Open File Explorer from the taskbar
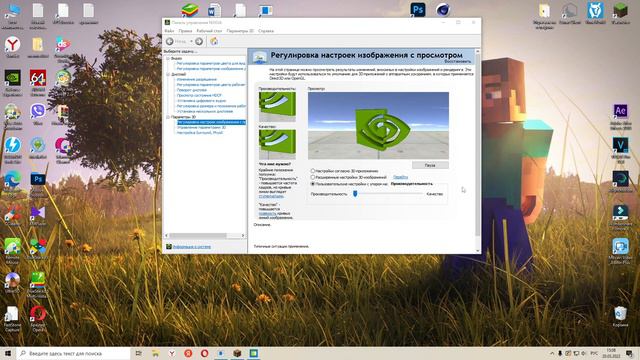The height and width of the screenshot is (360, 640). [x=156, y=353]
